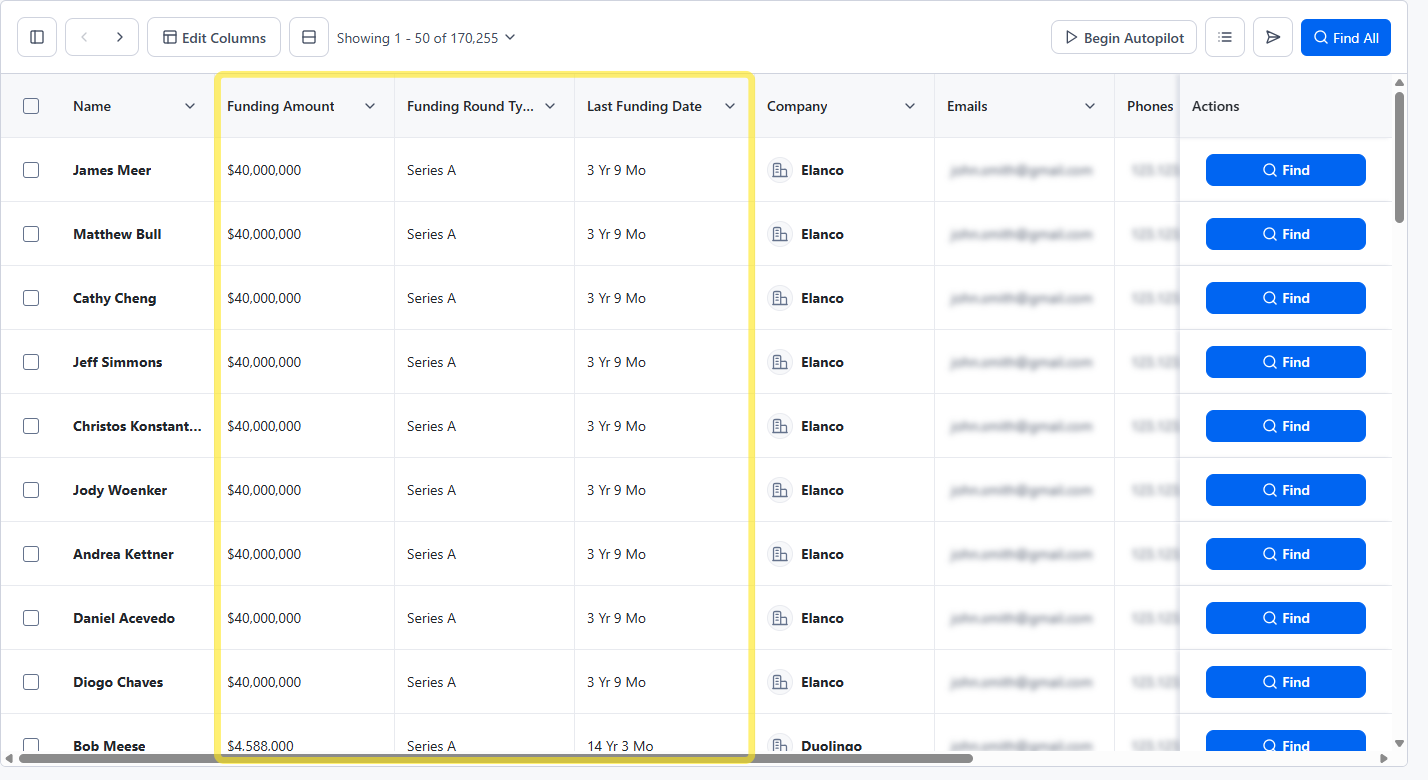
Task: Find contact for Diogo Chaves
Action: point(1286,682)
